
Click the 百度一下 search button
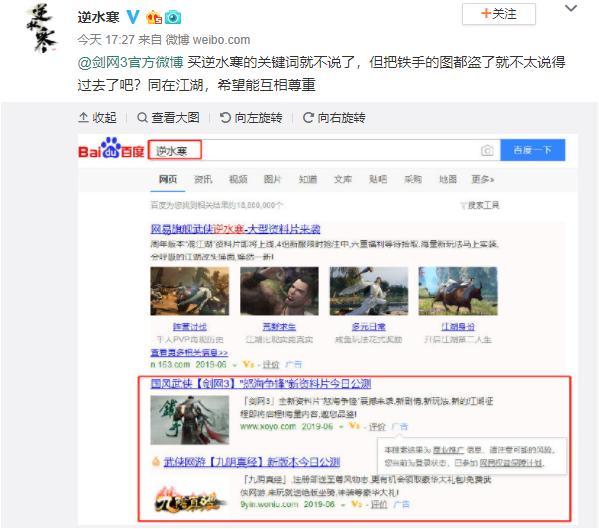pyautogui.click(x=533, y=150)
